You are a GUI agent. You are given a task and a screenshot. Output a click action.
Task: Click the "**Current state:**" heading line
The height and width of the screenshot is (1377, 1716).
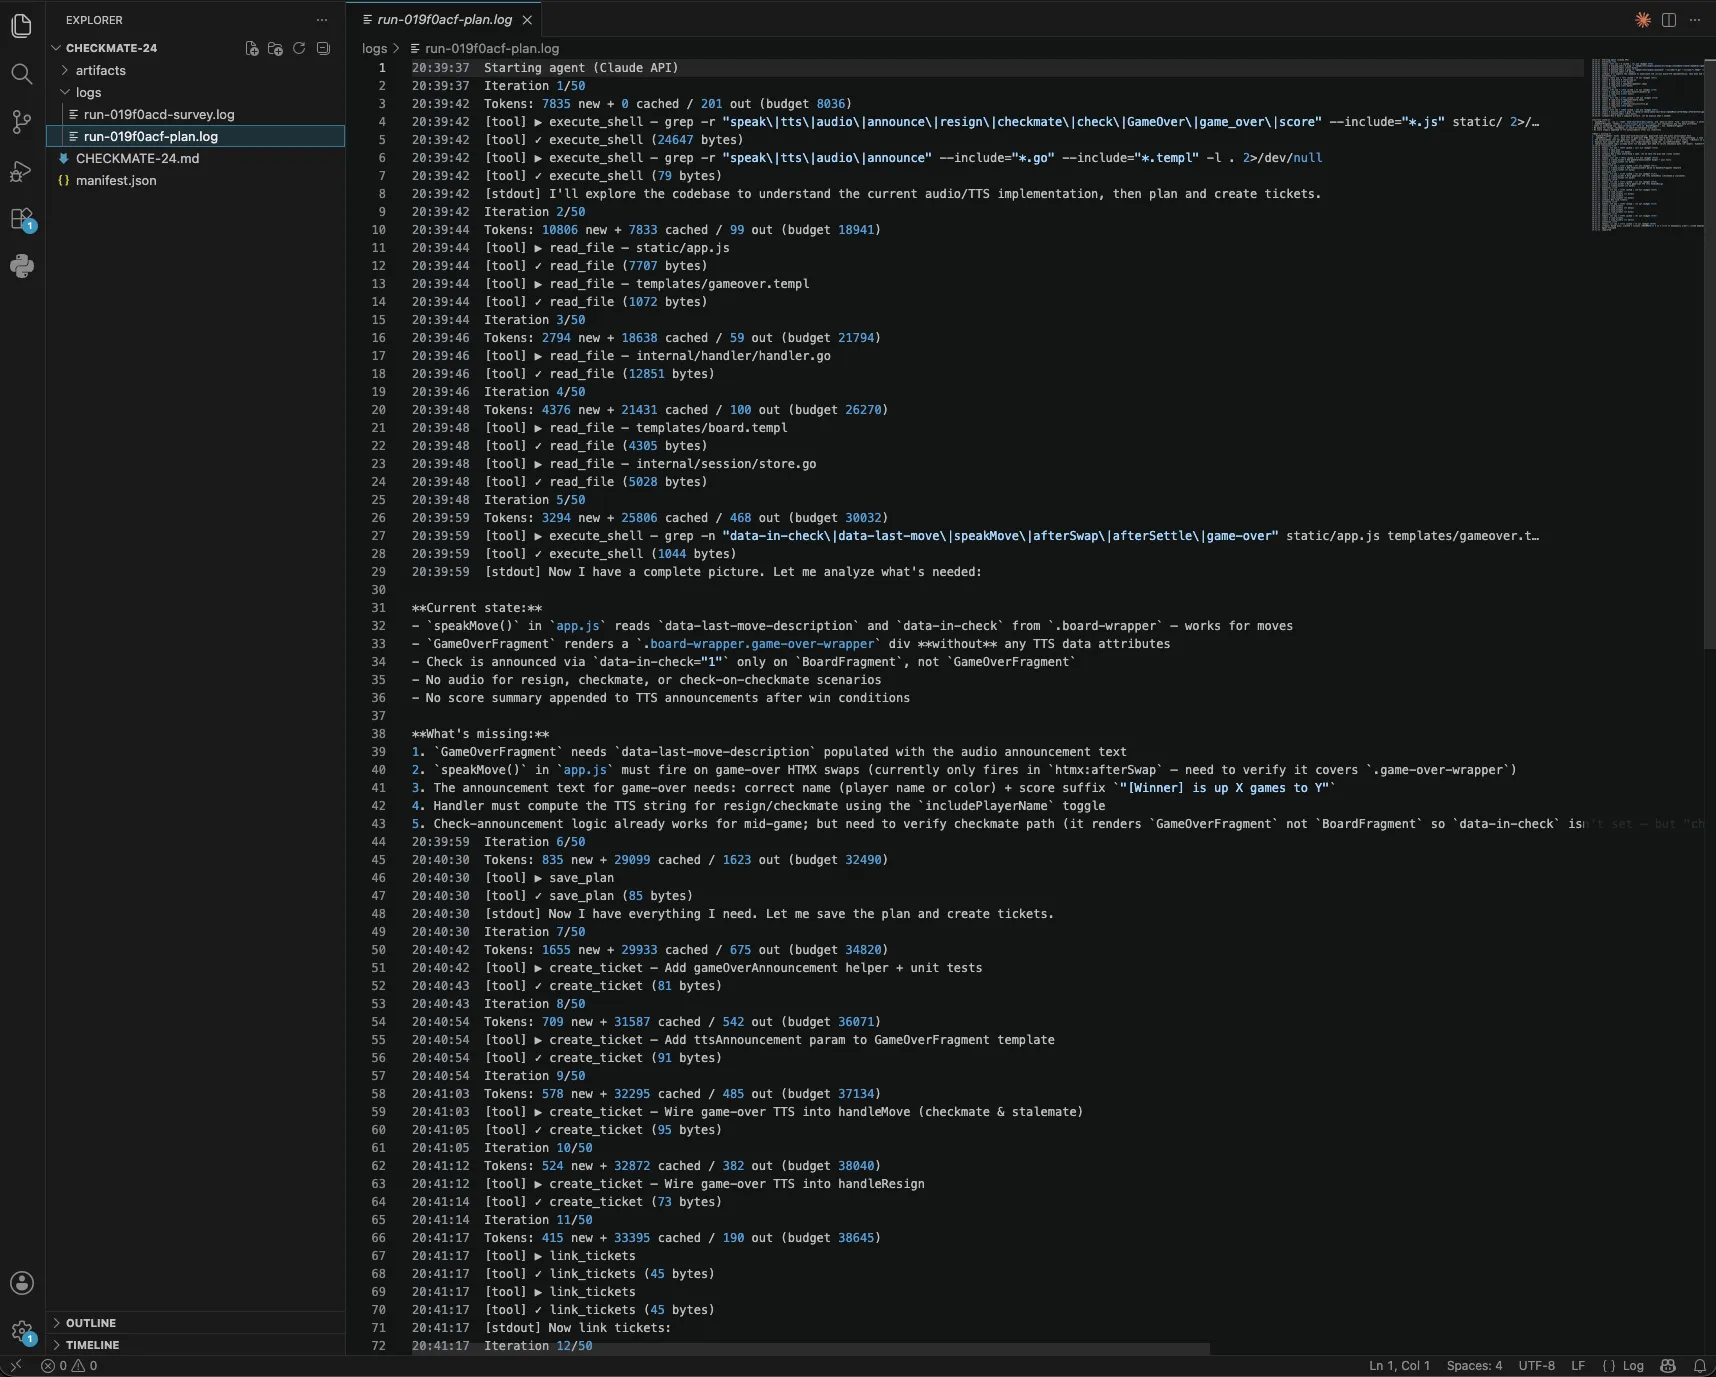[477, 608]
